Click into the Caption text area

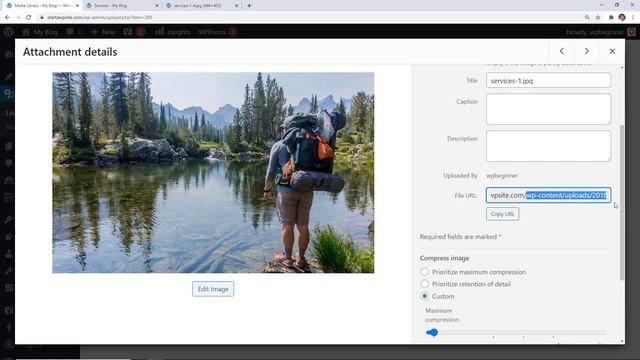[548, 109]
